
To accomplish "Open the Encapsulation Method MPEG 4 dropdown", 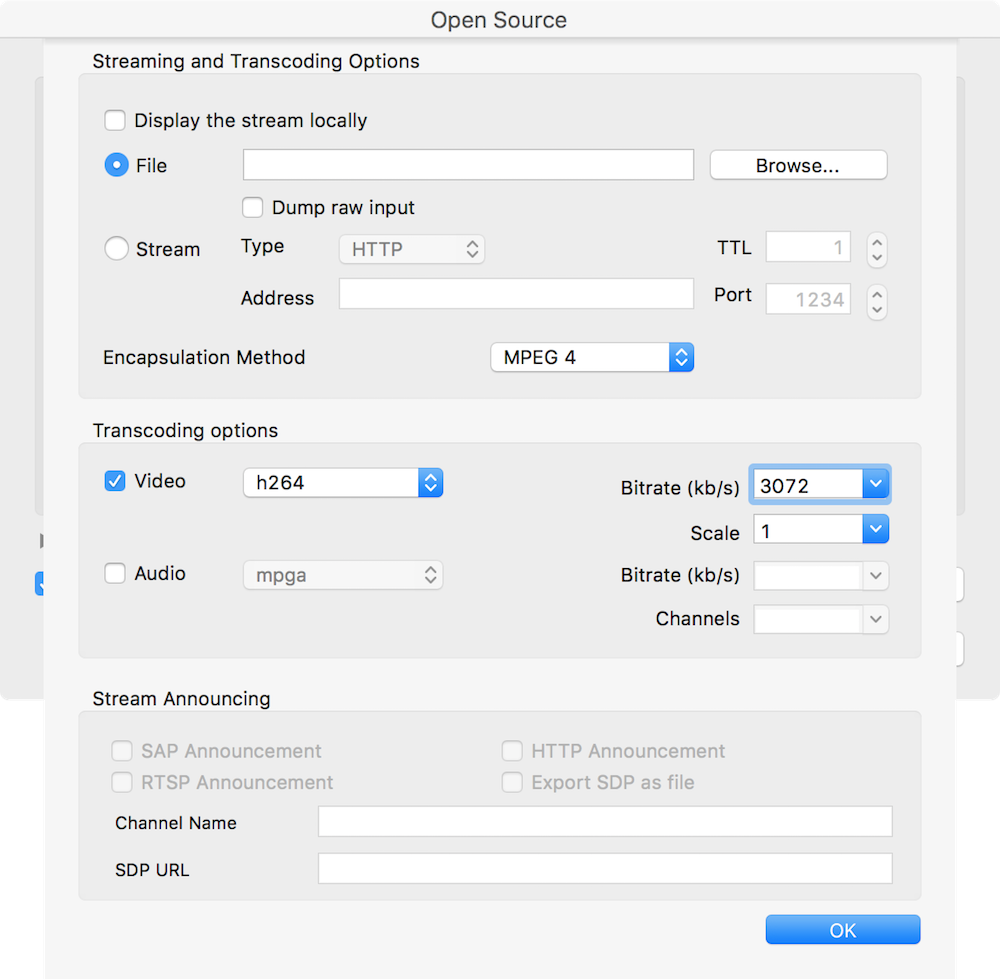I will point(592,357).
